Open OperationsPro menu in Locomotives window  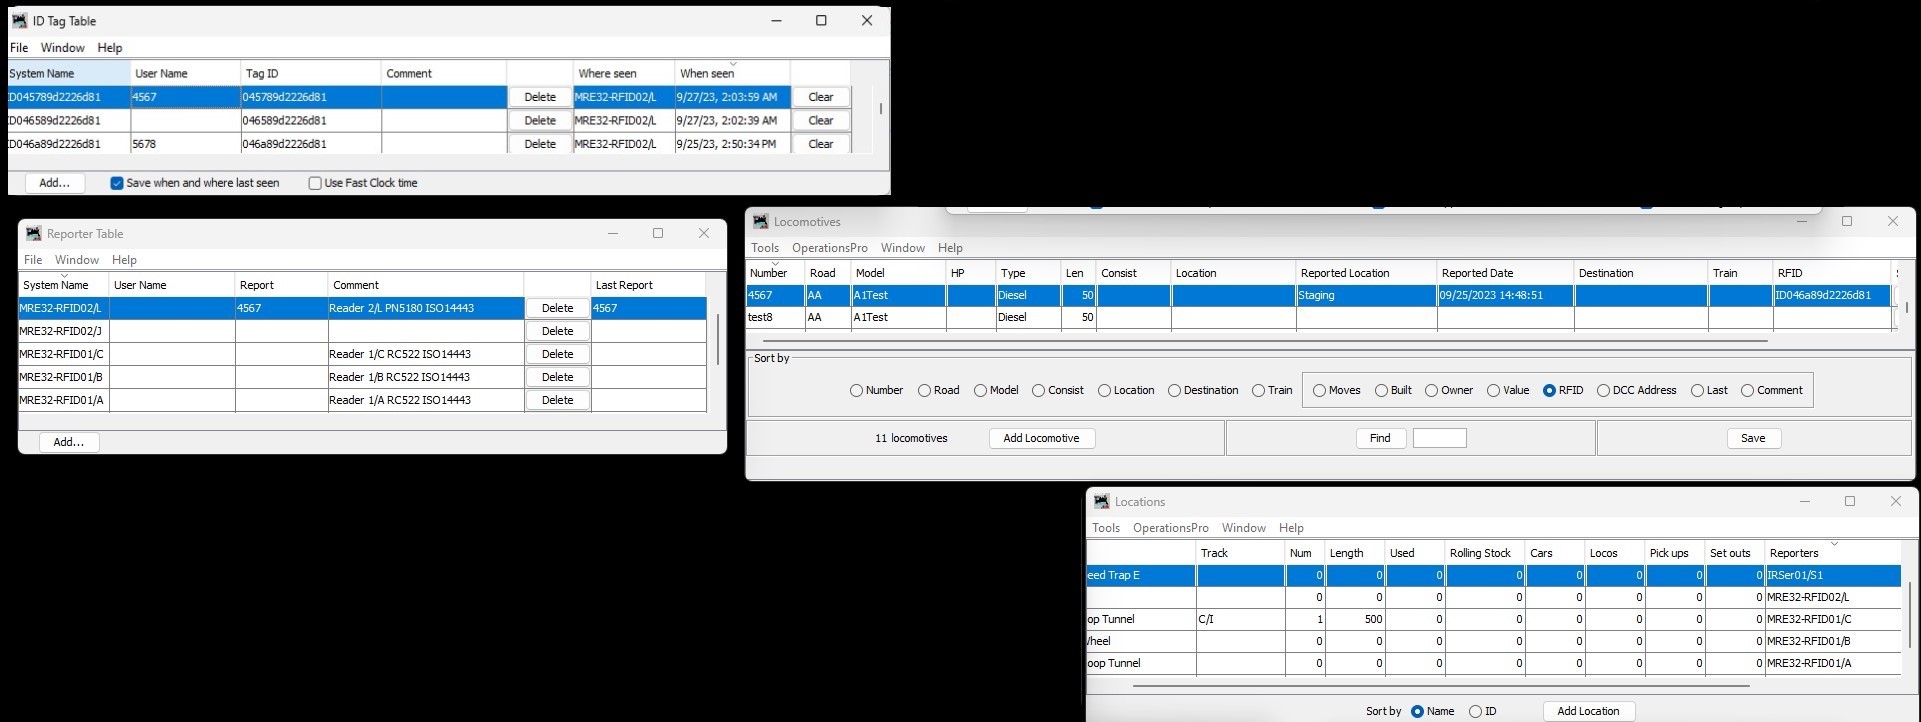[829, 248]
